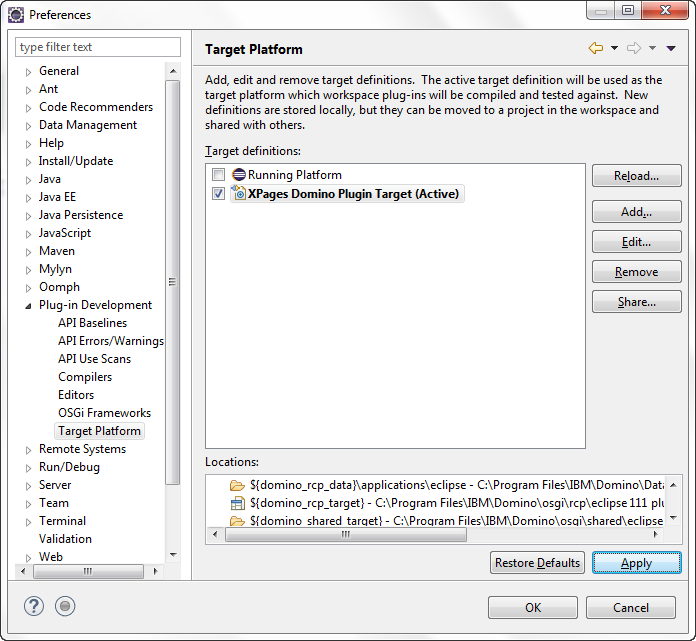696x641 pixels.
Task: Click the domino_shared_target folder icon
Action: pos(237,521)
